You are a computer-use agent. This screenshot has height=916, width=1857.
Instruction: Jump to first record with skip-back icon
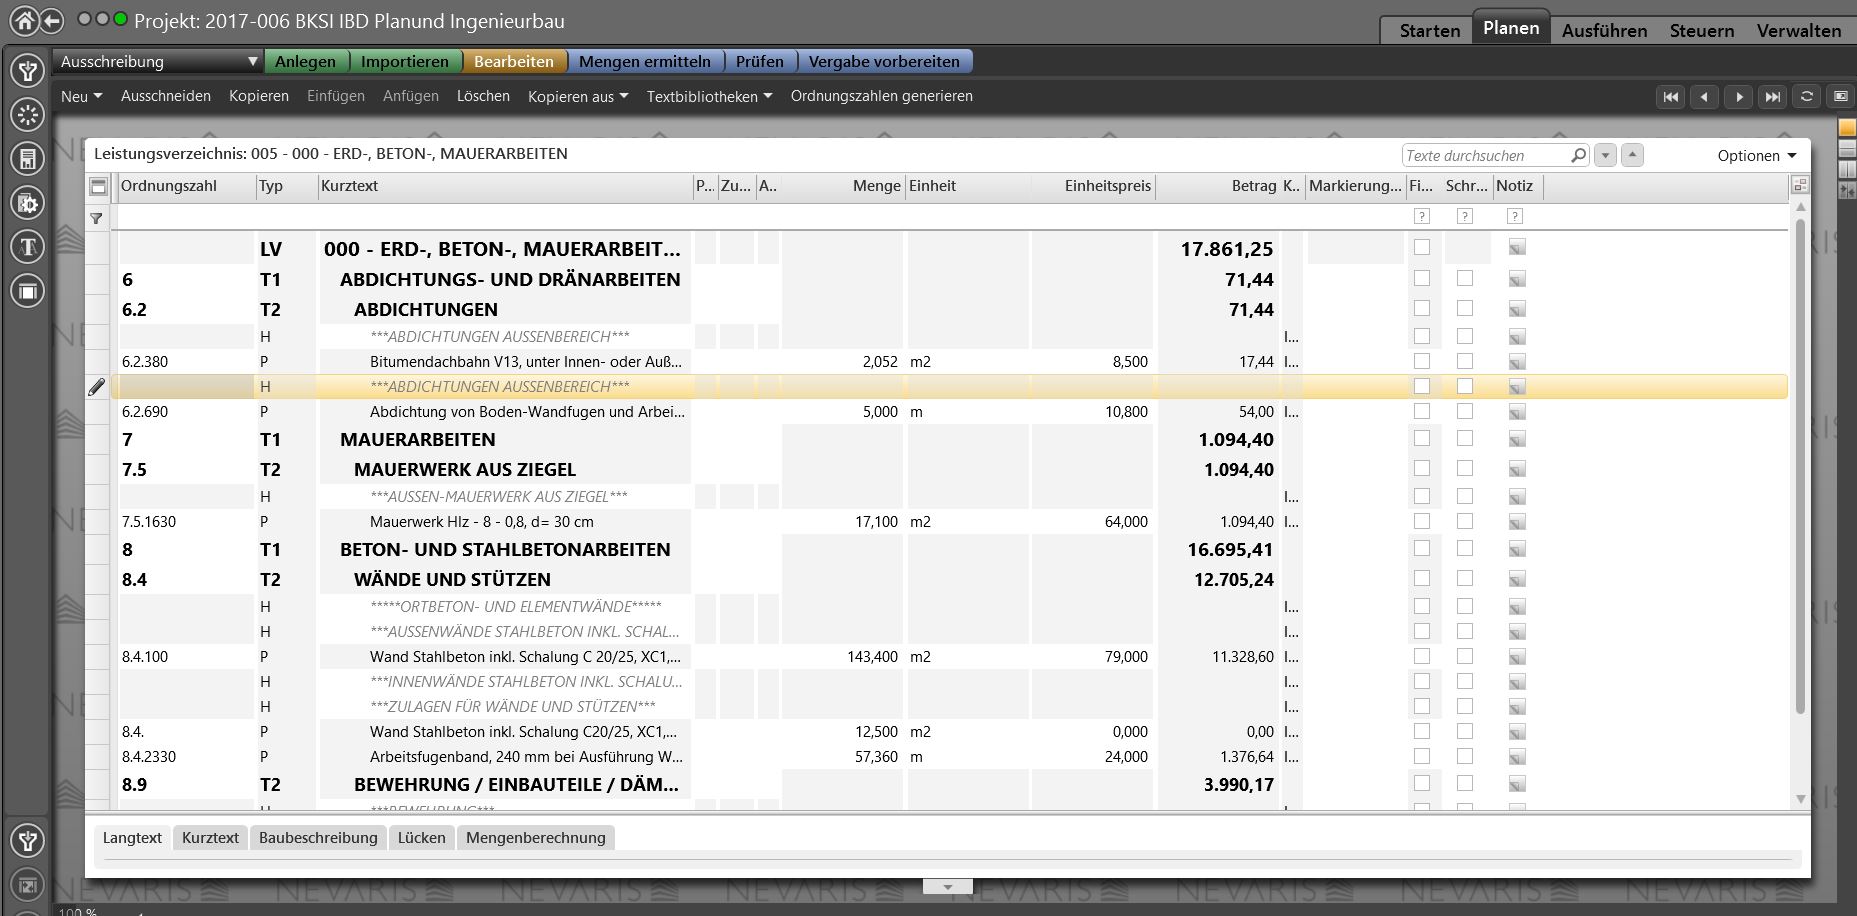click(1670, 97)
